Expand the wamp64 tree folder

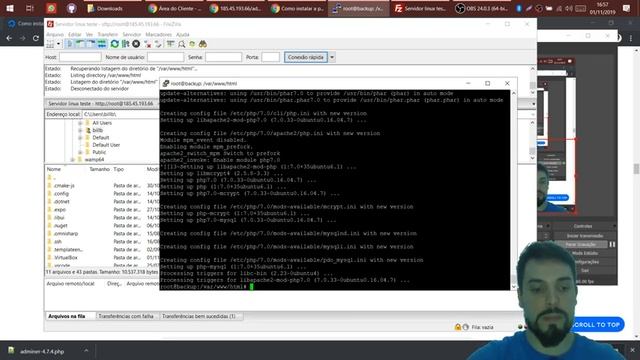pyautogui.click(x=73, y=160)
